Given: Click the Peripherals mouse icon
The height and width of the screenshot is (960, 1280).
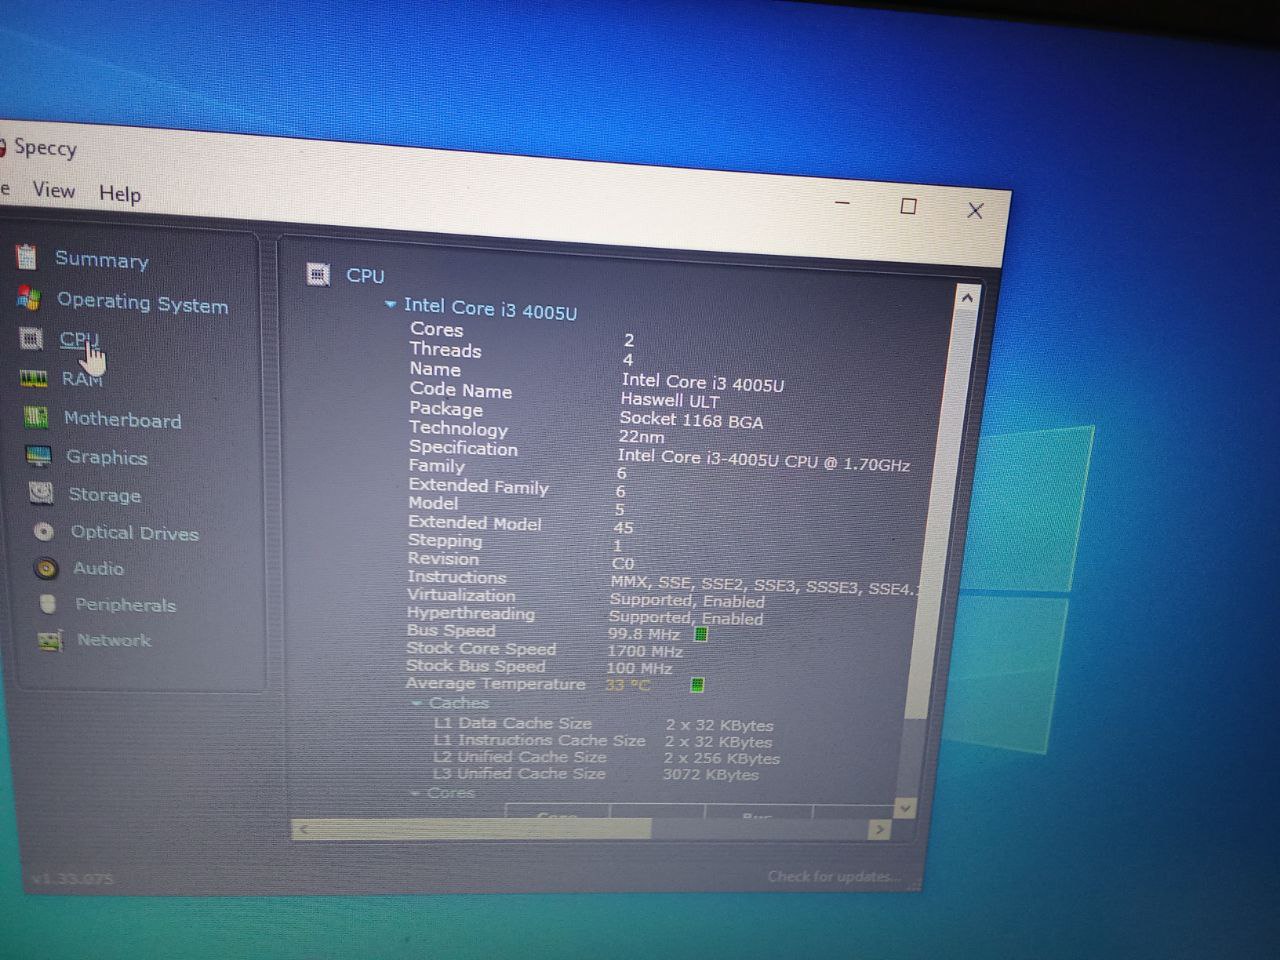Looking at the screenshot, I should tap(48, 604).
